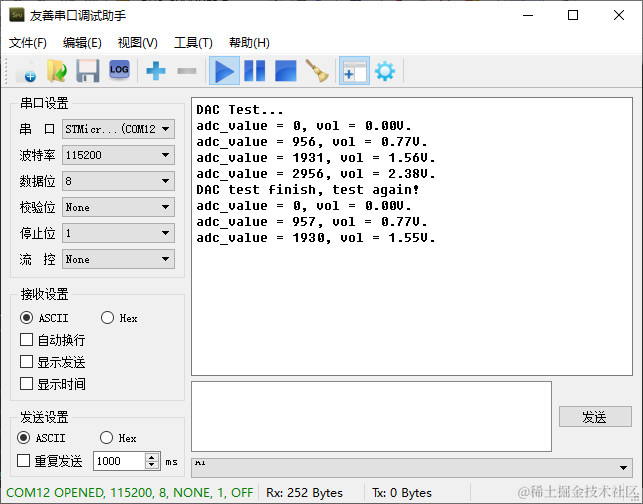This screenshot has width=643, height=504.
Task: Open the 编辑(E) menu
Action: coord(82,43)
